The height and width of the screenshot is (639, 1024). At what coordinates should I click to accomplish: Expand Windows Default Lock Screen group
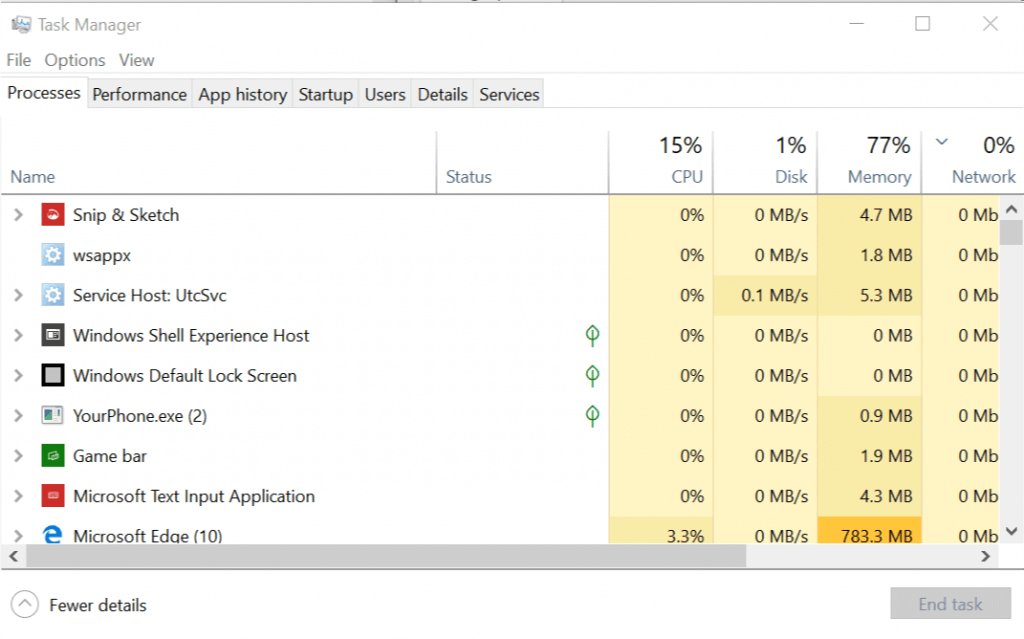18,376
